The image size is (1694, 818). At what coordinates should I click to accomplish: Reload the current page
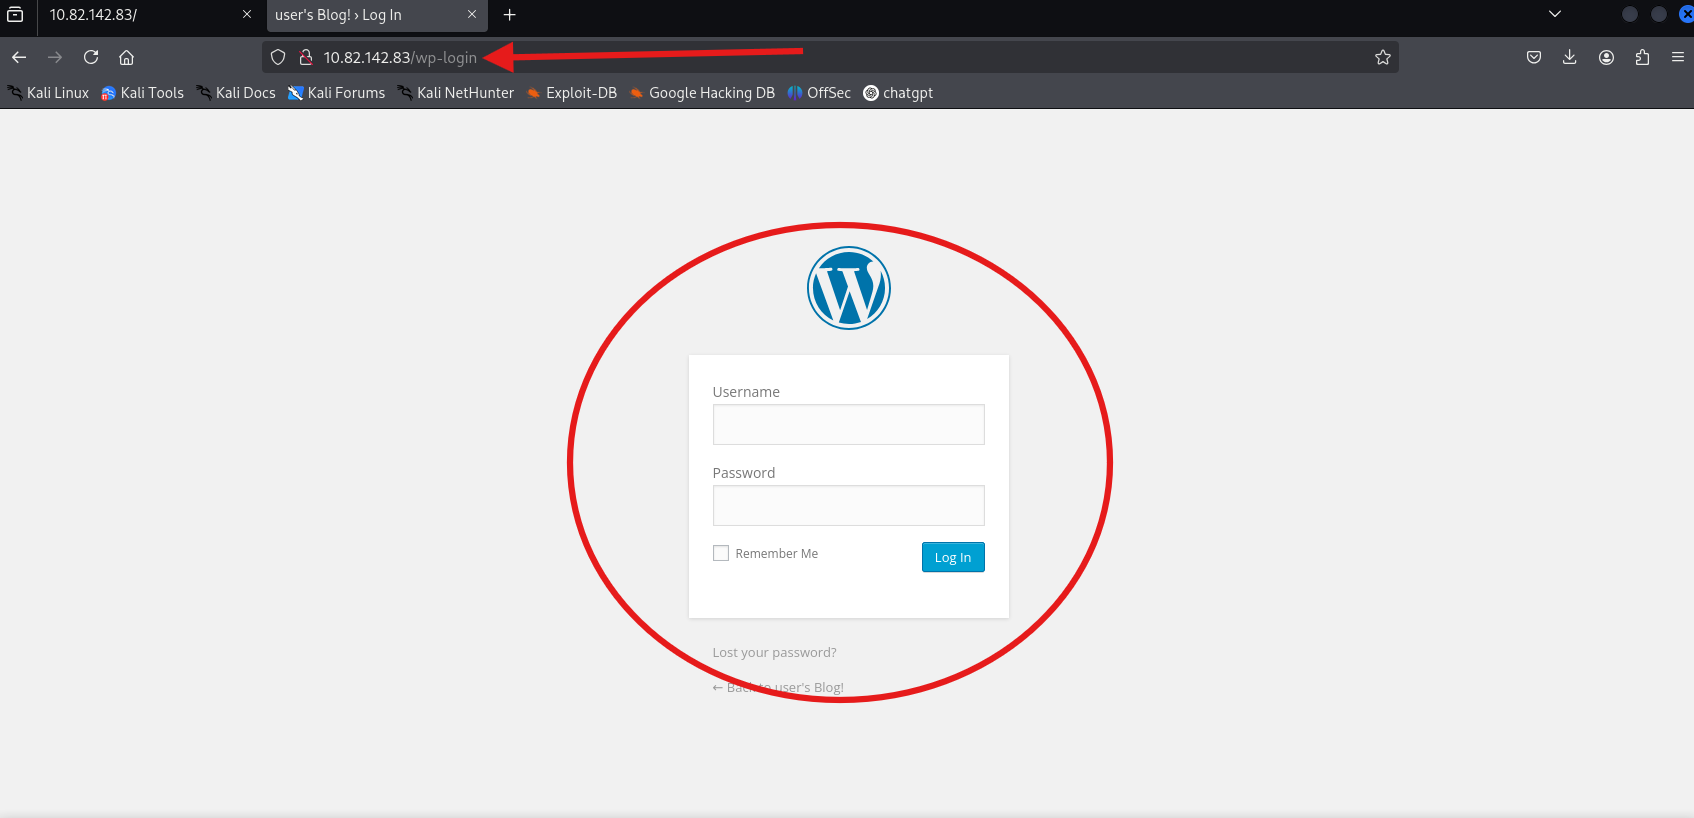tap(91, 57)
